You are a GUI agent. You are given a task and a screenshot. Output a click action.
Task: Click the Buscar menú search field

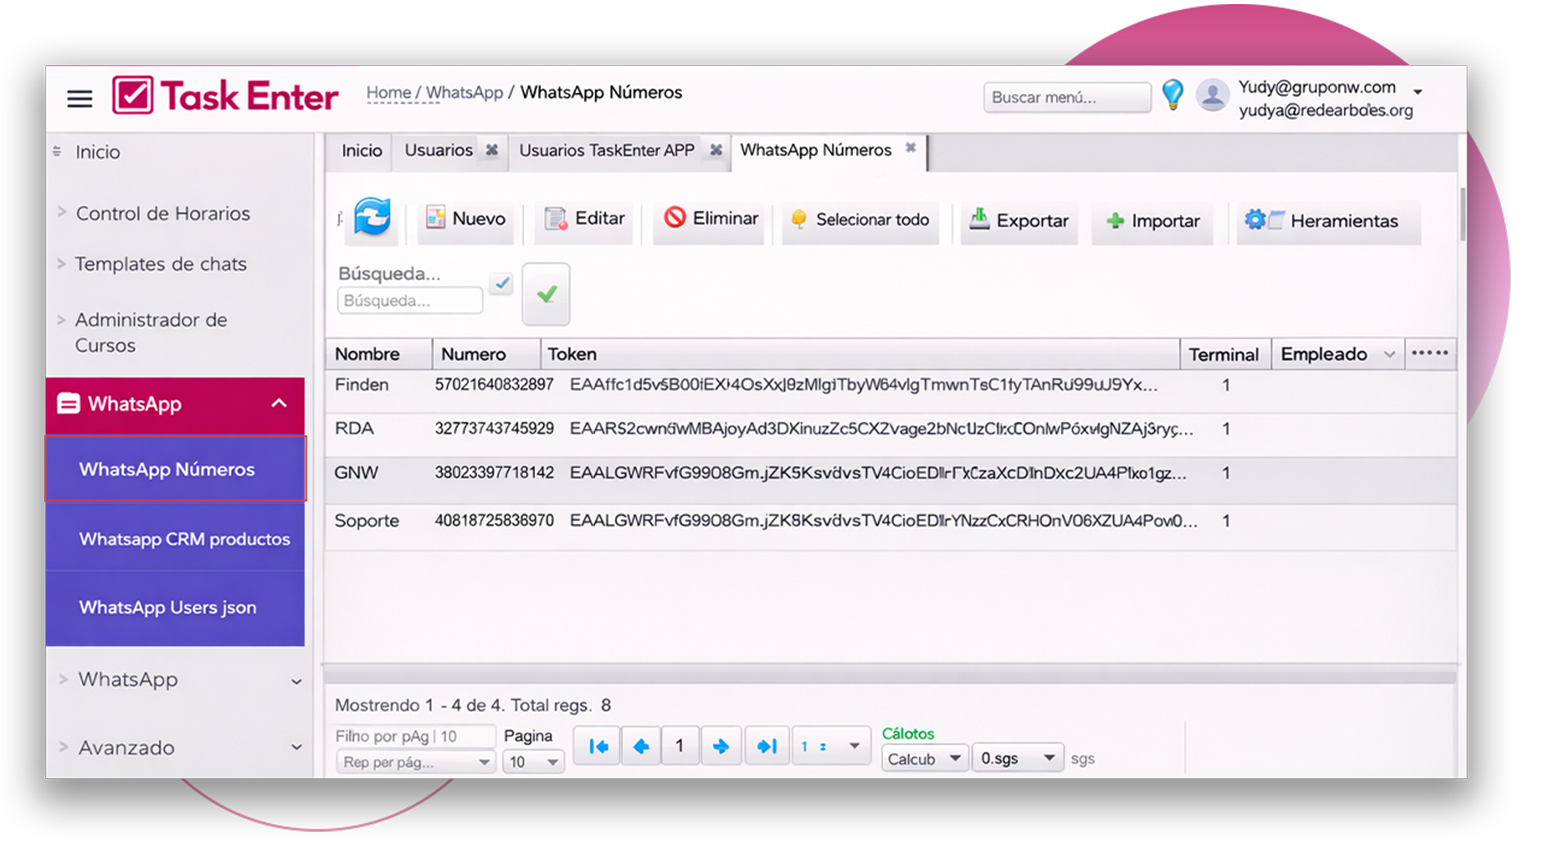tap(1066, 97)
